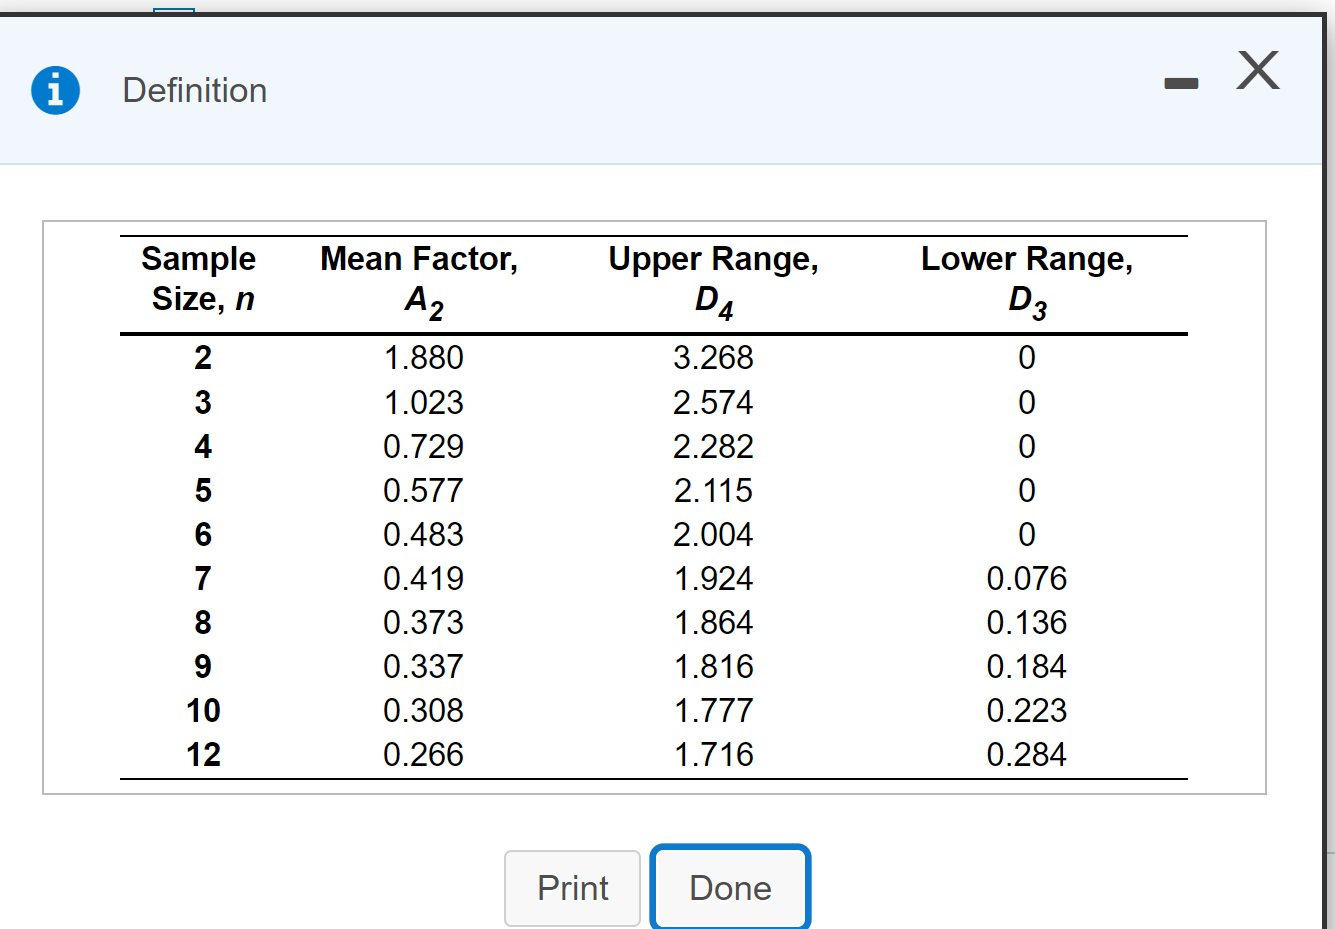Click the D3 value 0.076
The width and height of the screenshot is (1335, 929).
click(x=1027, y=578)
